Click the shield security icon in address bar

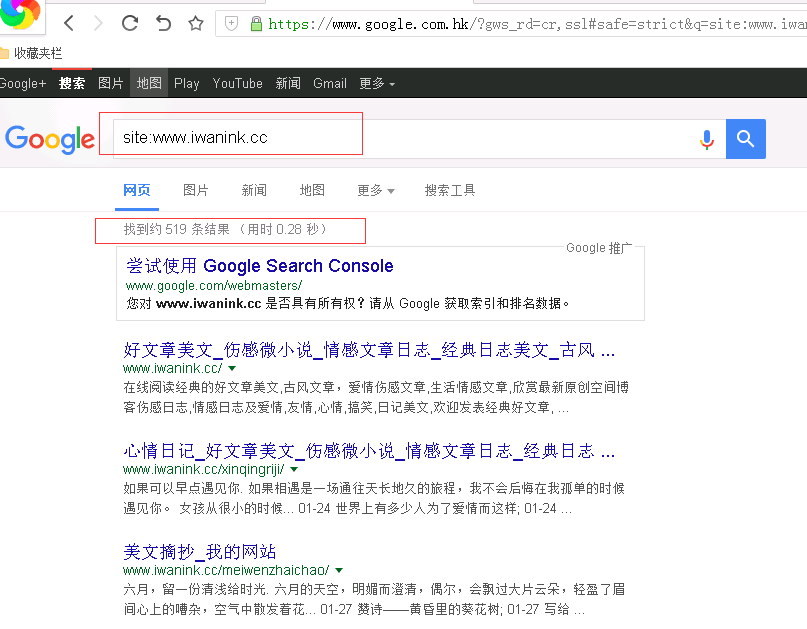pyautogui.click(x=232, y=23)
